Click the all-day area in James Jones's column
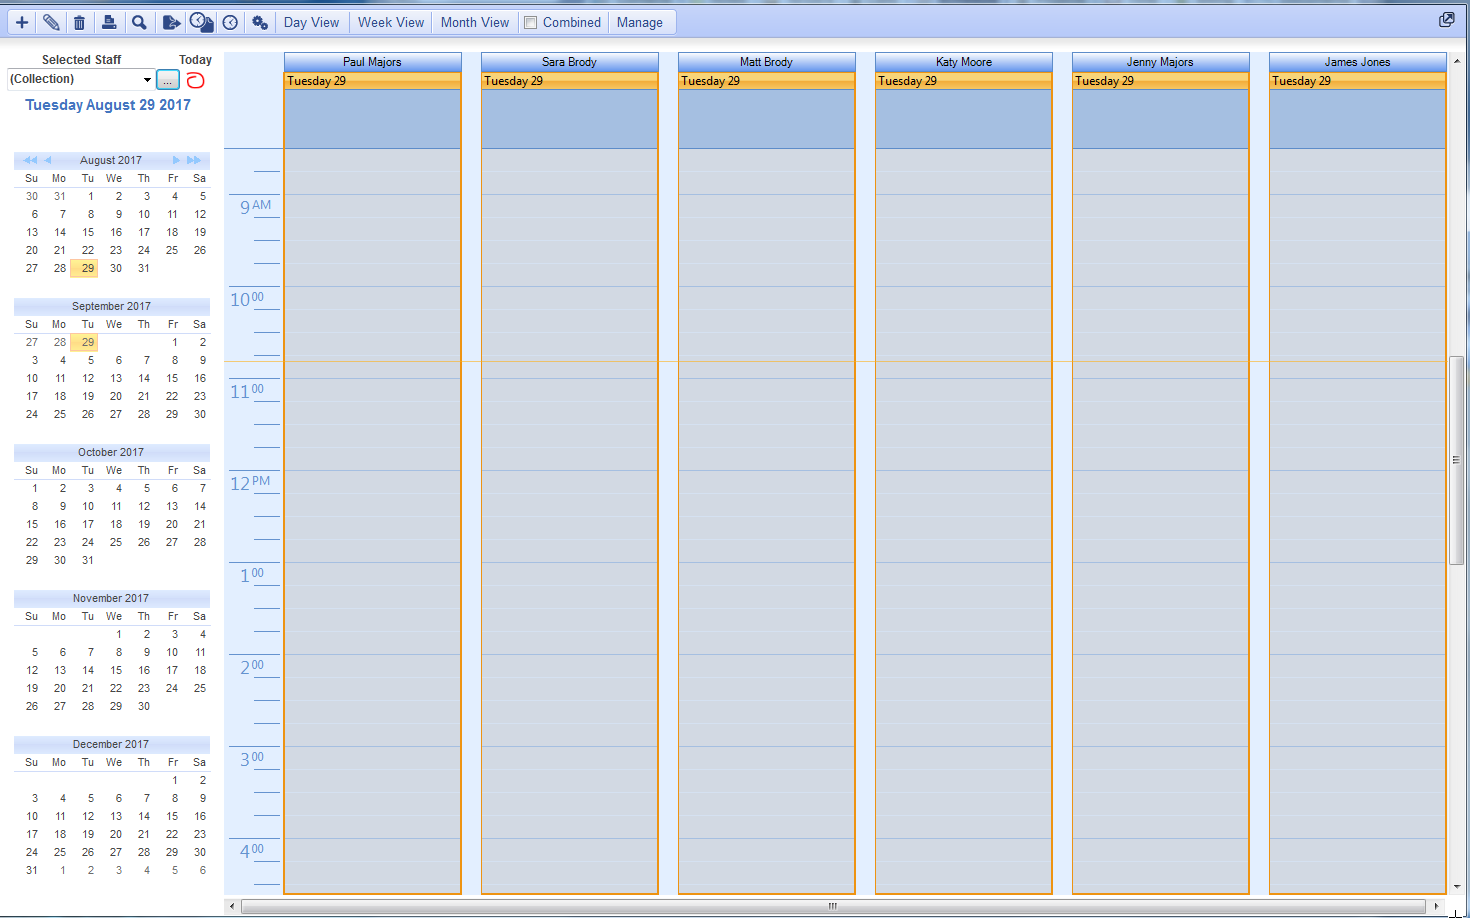This screenshot has height=918, width=1470. (1357, 119)
